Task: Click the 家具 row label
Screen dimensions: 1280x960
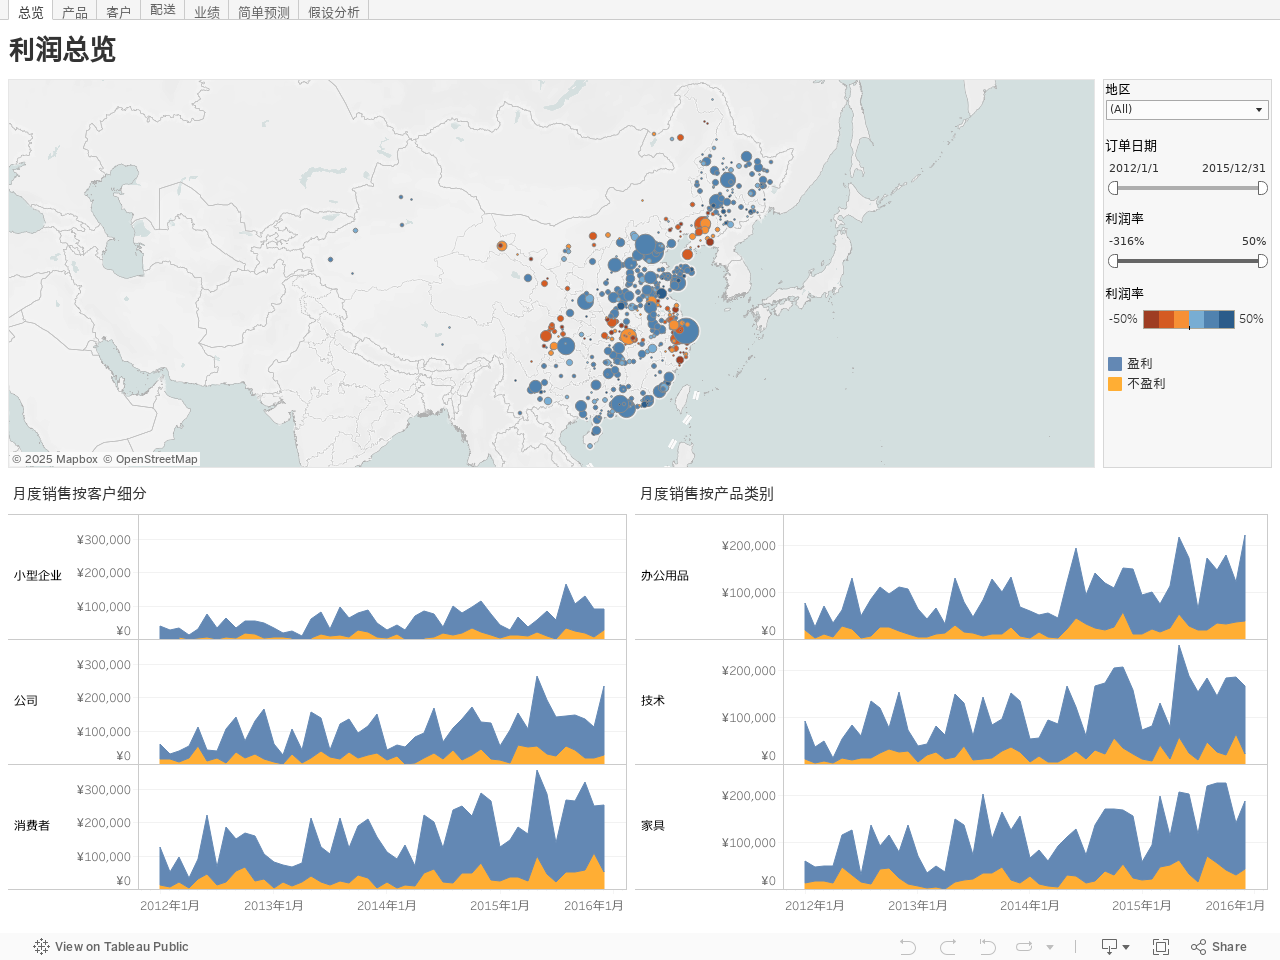Action: [653, 826]
